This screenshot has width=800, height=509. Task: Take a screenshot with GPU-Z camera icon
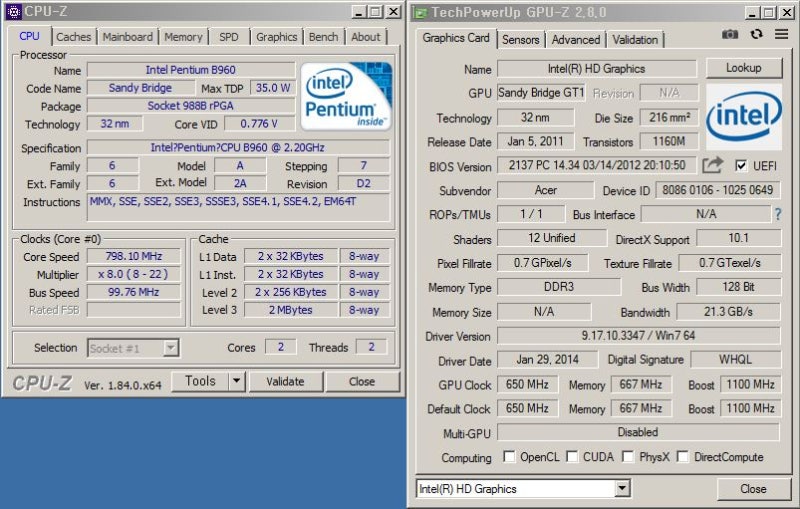tap(730, 34)
